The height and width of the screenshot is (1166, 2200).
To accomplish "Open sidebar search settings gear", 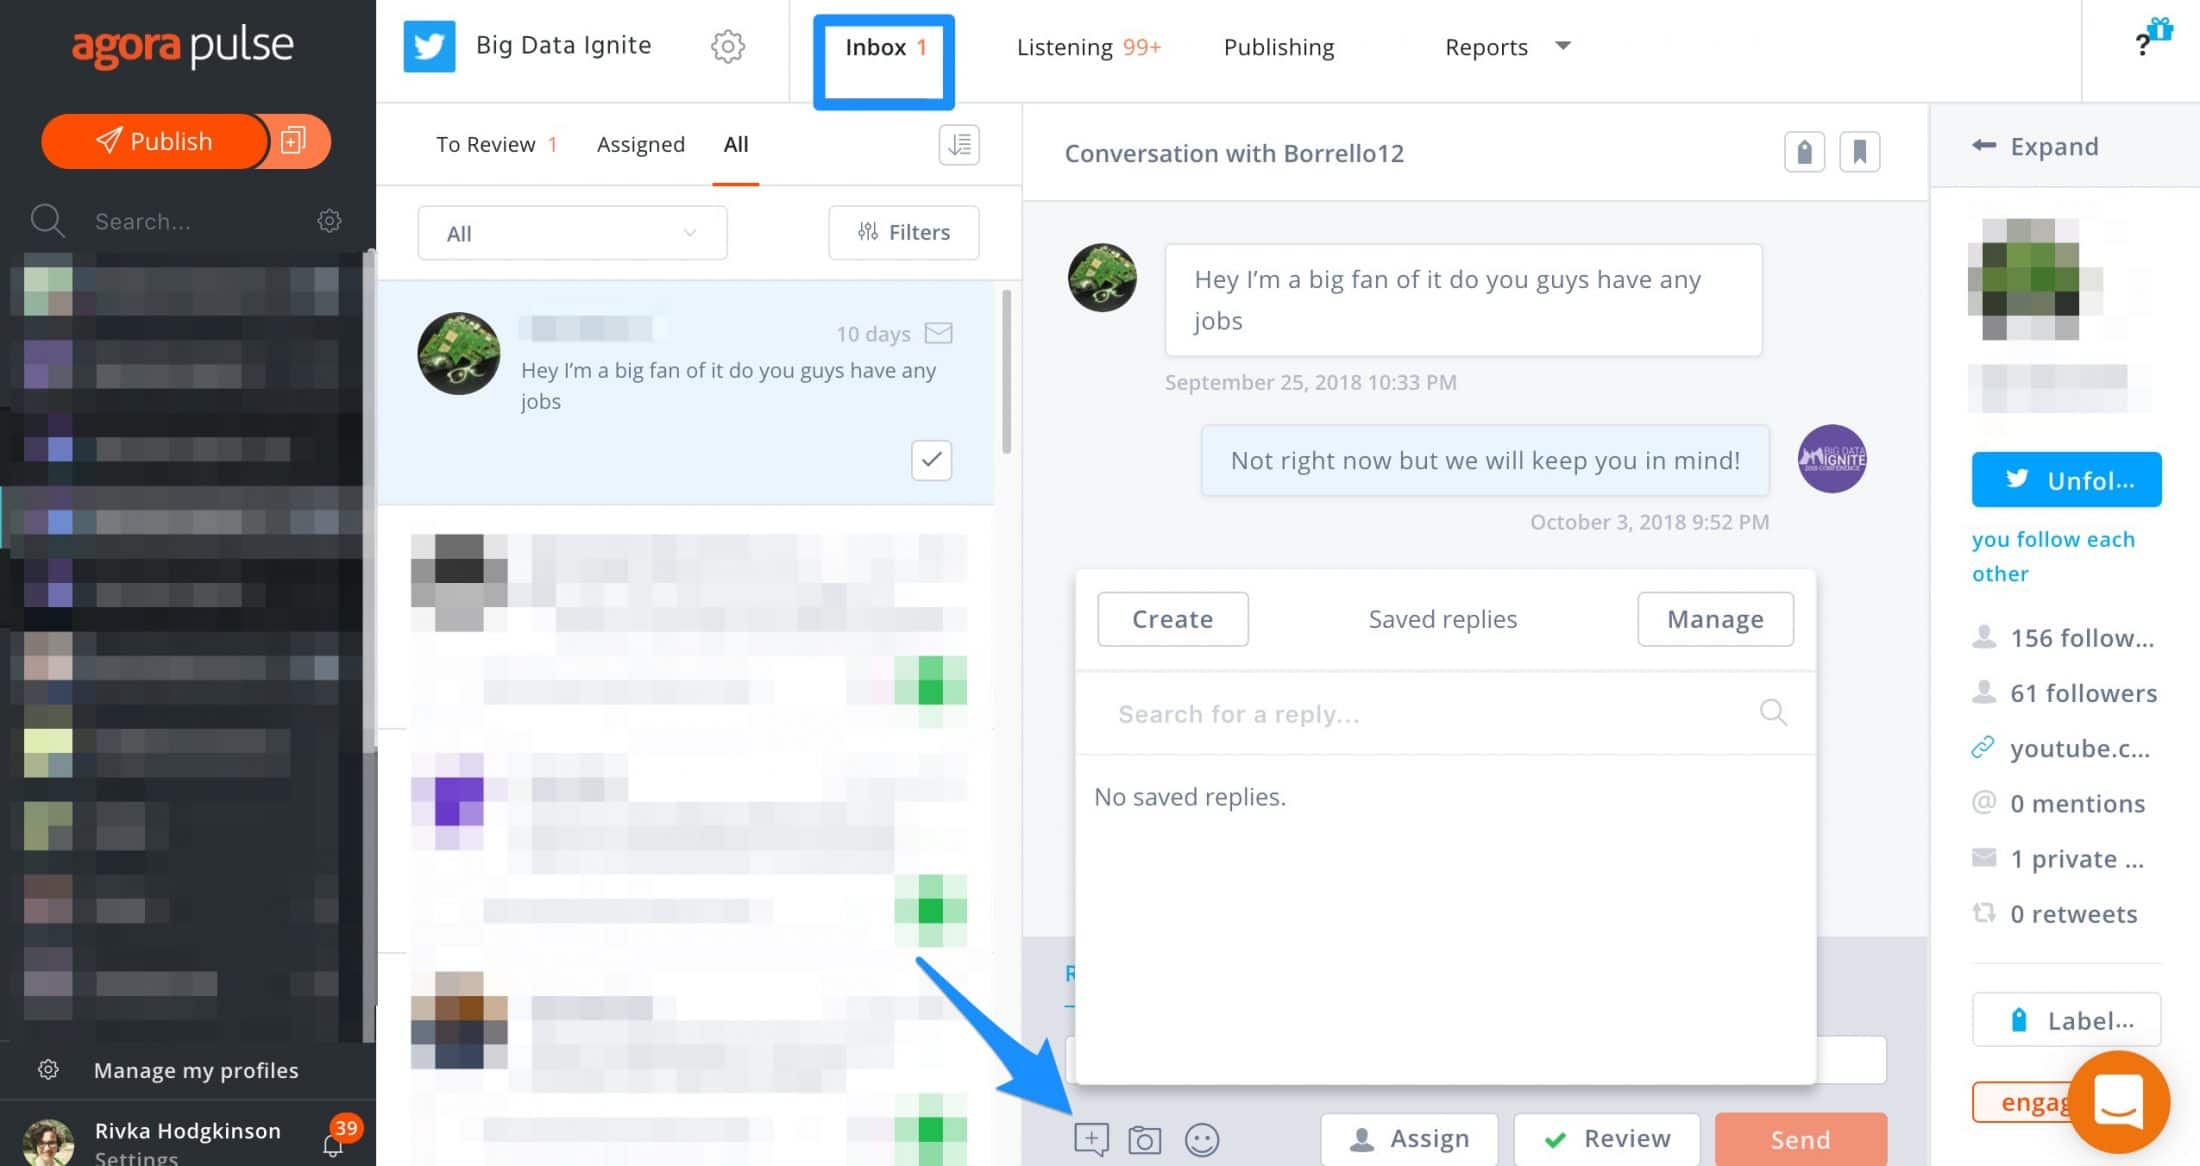I will point(329,221).
